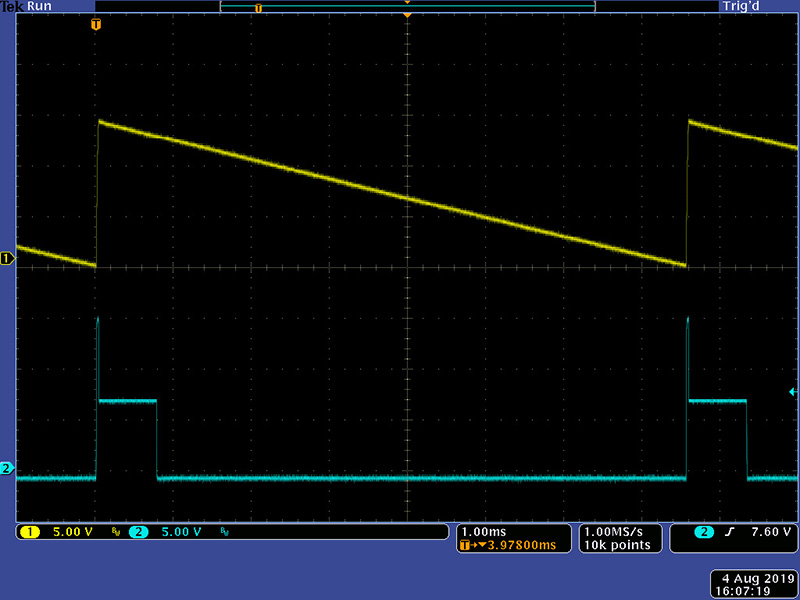
Task: Click channel 2 5.00 V scale readout
Action: pos(181,532)
